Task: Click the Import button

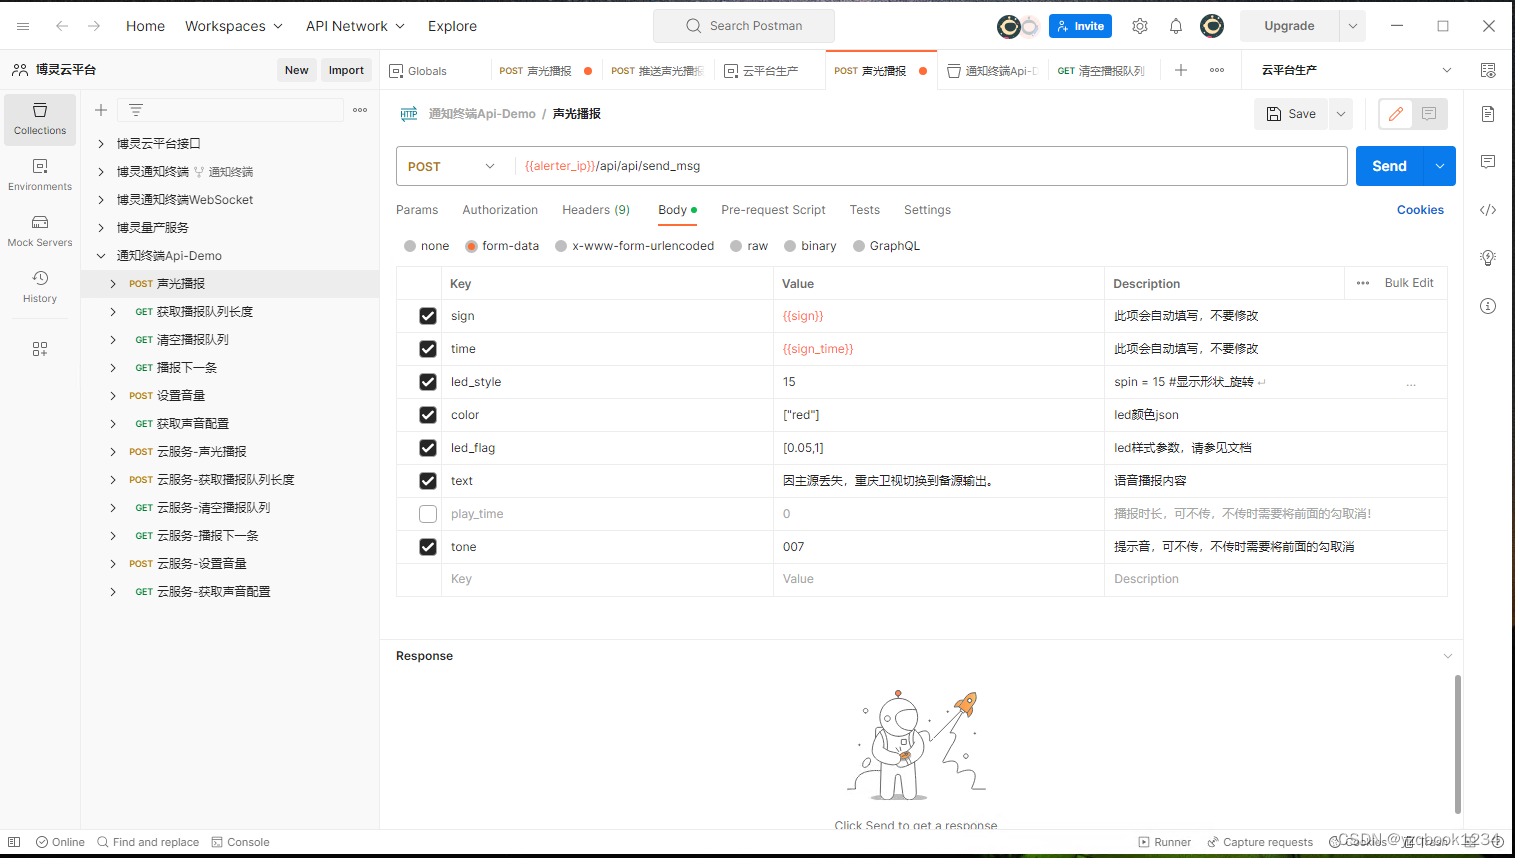Action: [346, 70]
